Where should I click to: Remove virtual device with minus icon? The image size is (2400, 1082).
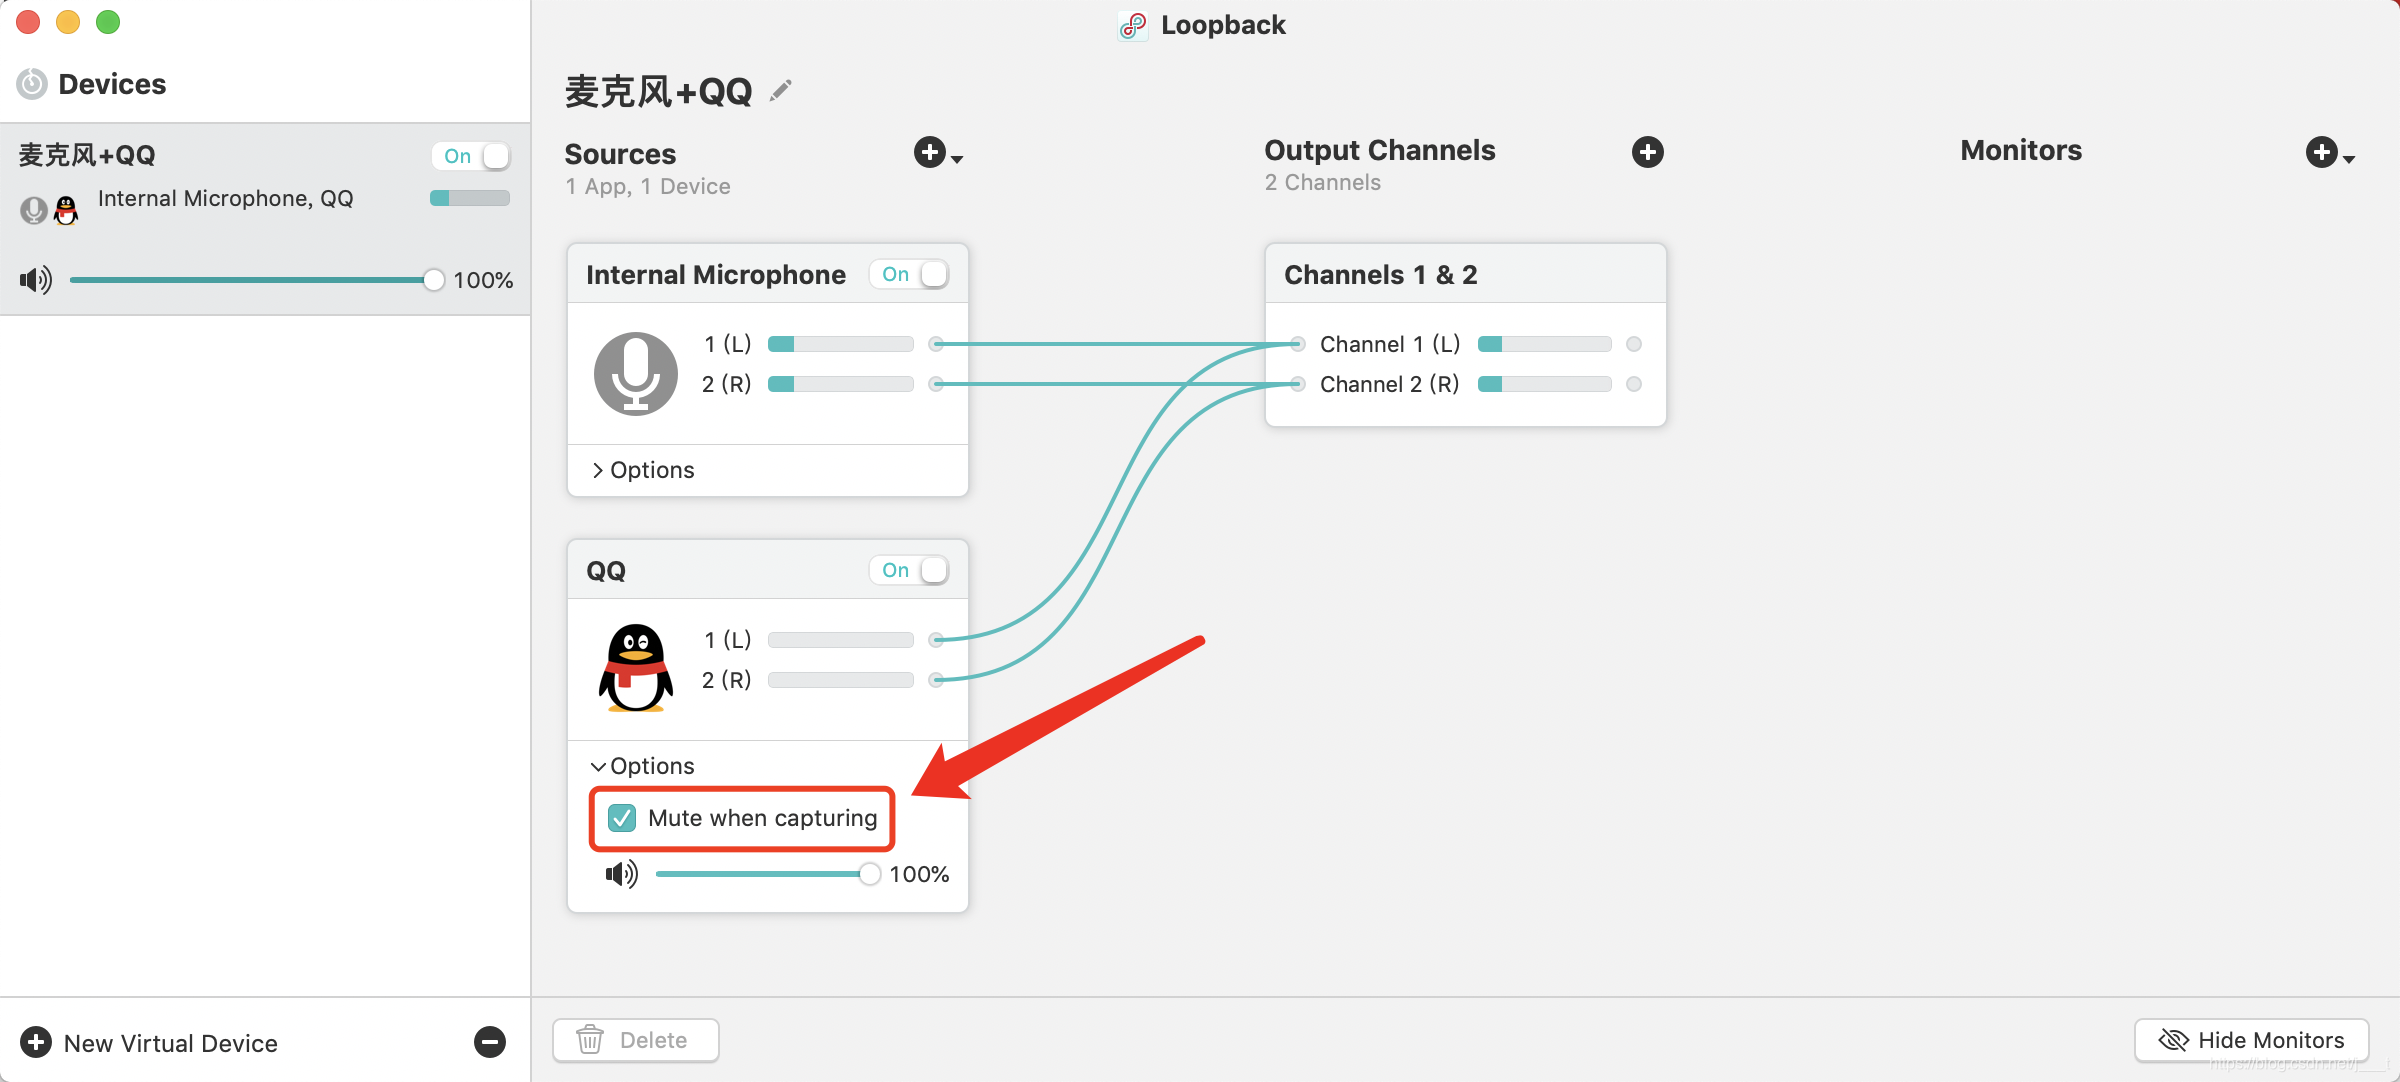[x=489, y=1042]
